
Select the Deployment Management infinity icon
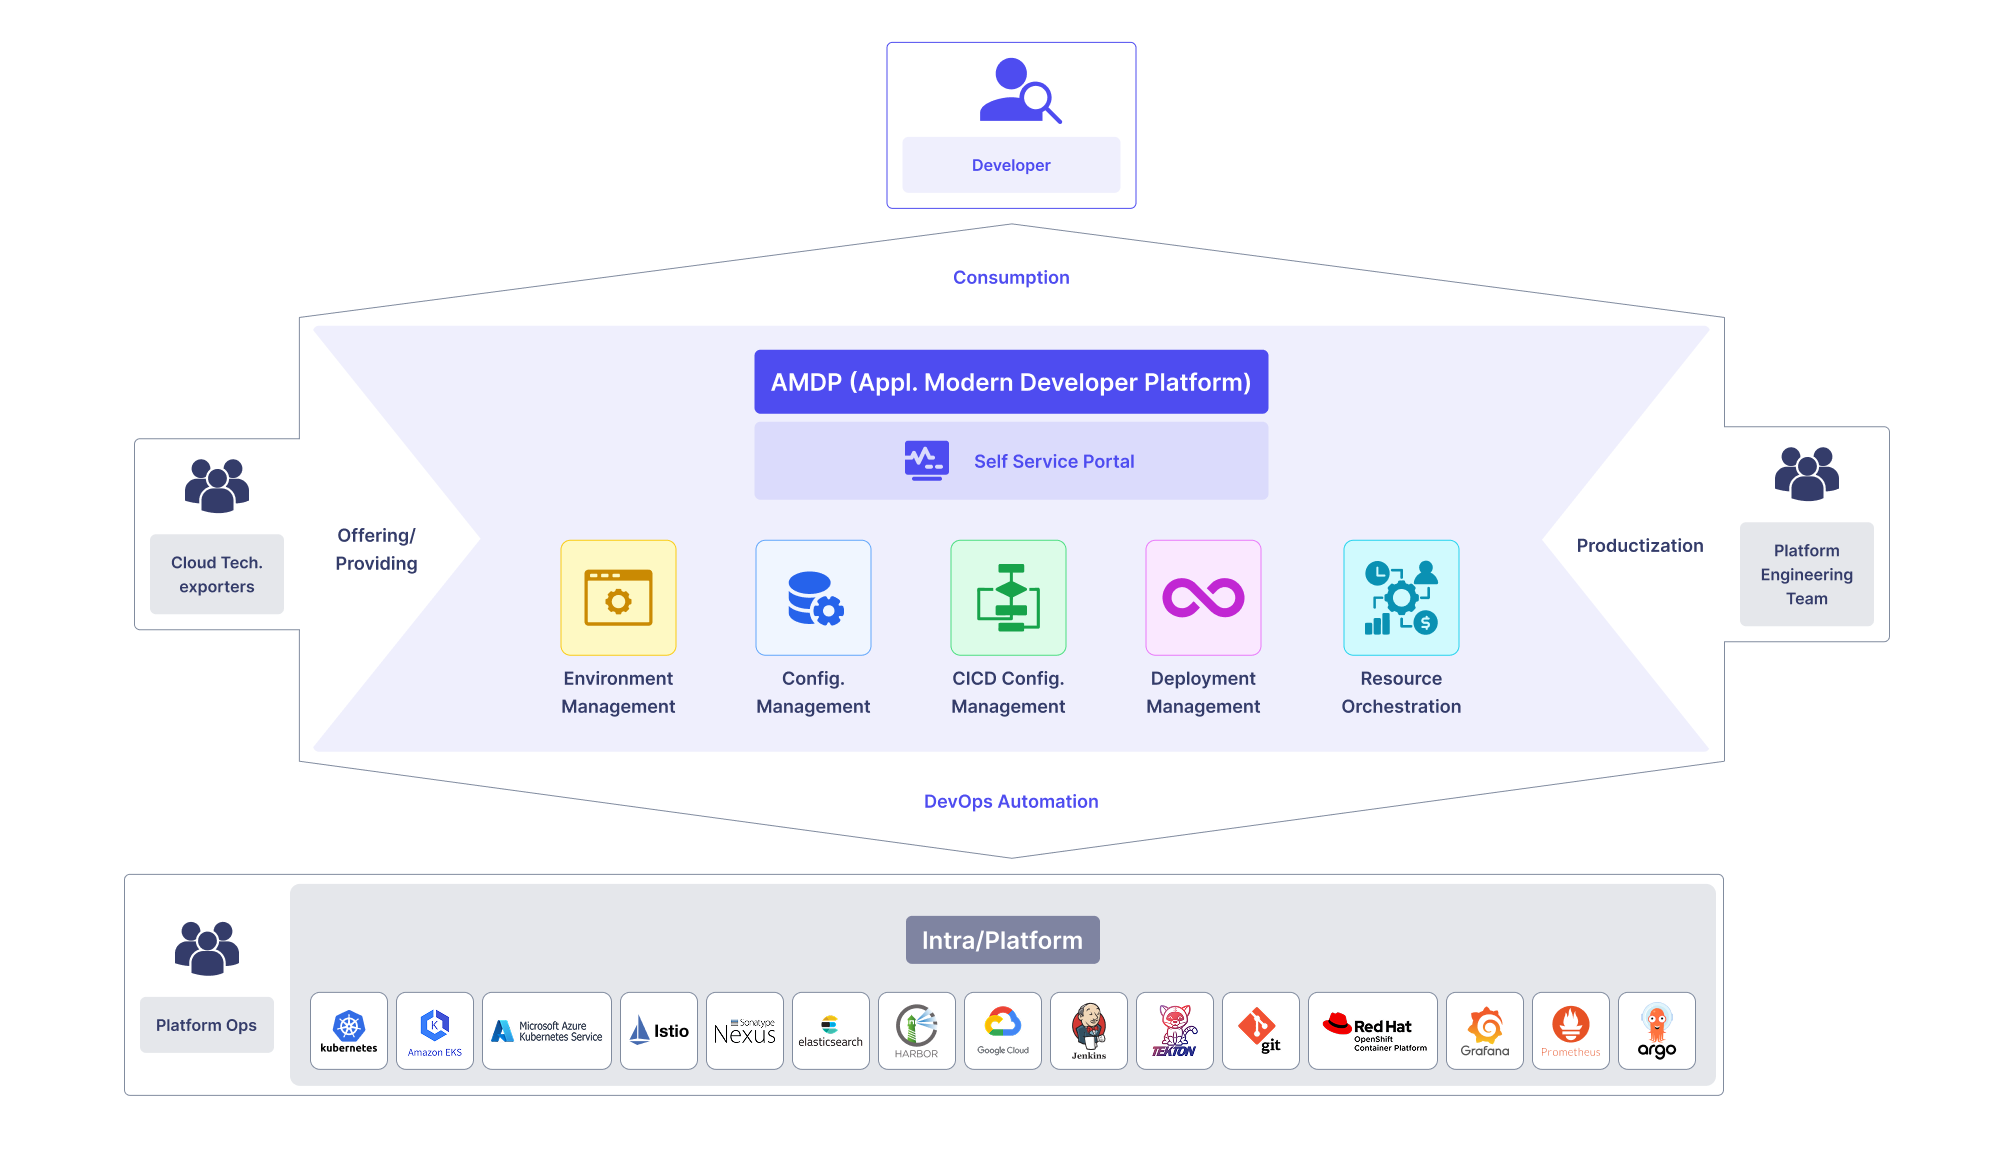(x=1203, y=598)
